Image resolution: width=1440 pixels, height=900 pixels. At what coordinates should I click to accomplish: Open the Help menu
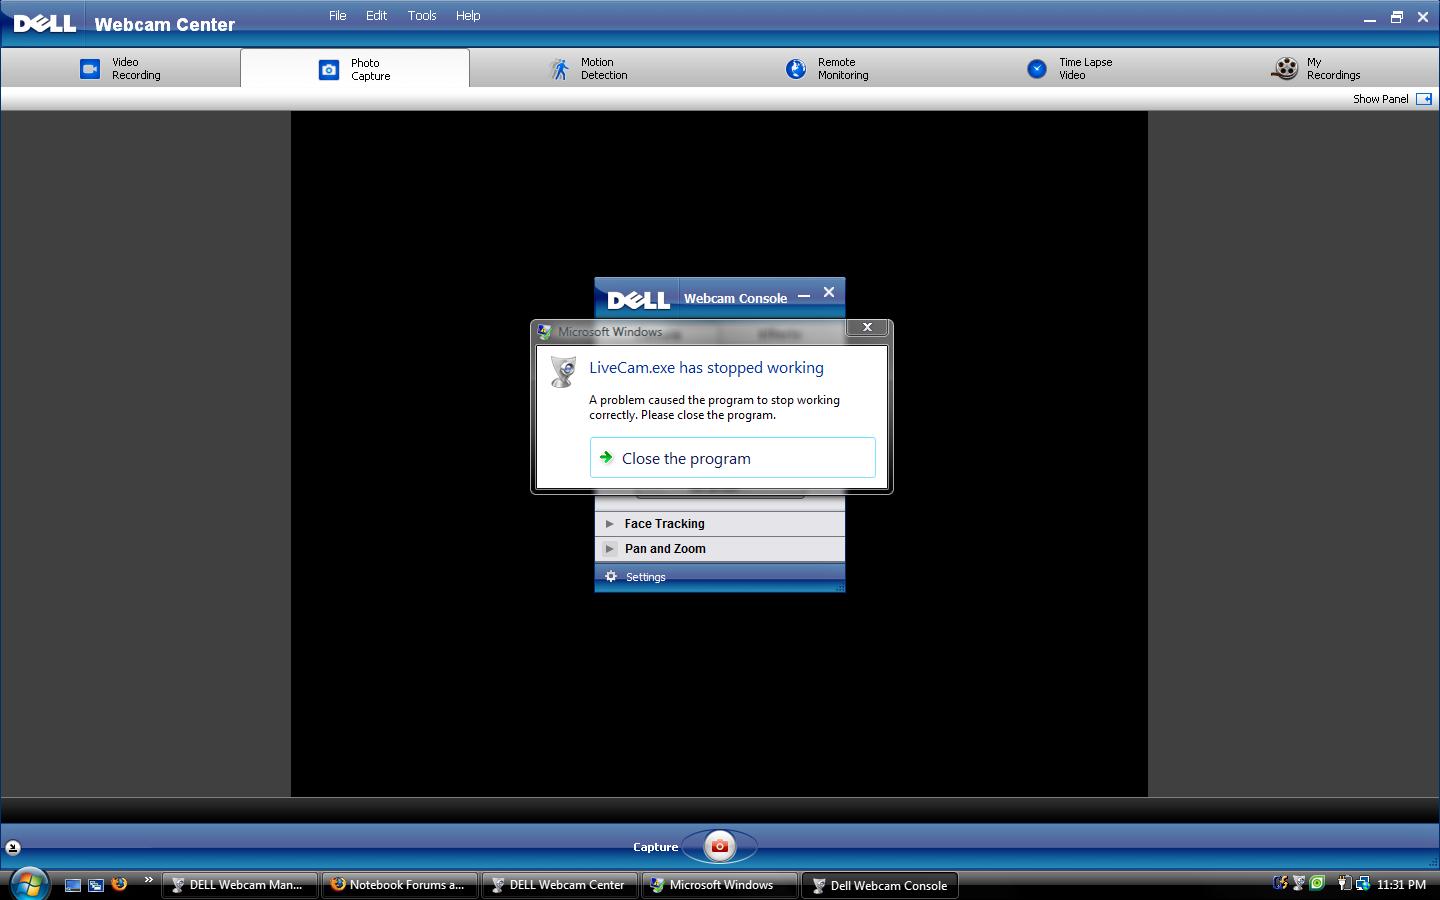468,16
